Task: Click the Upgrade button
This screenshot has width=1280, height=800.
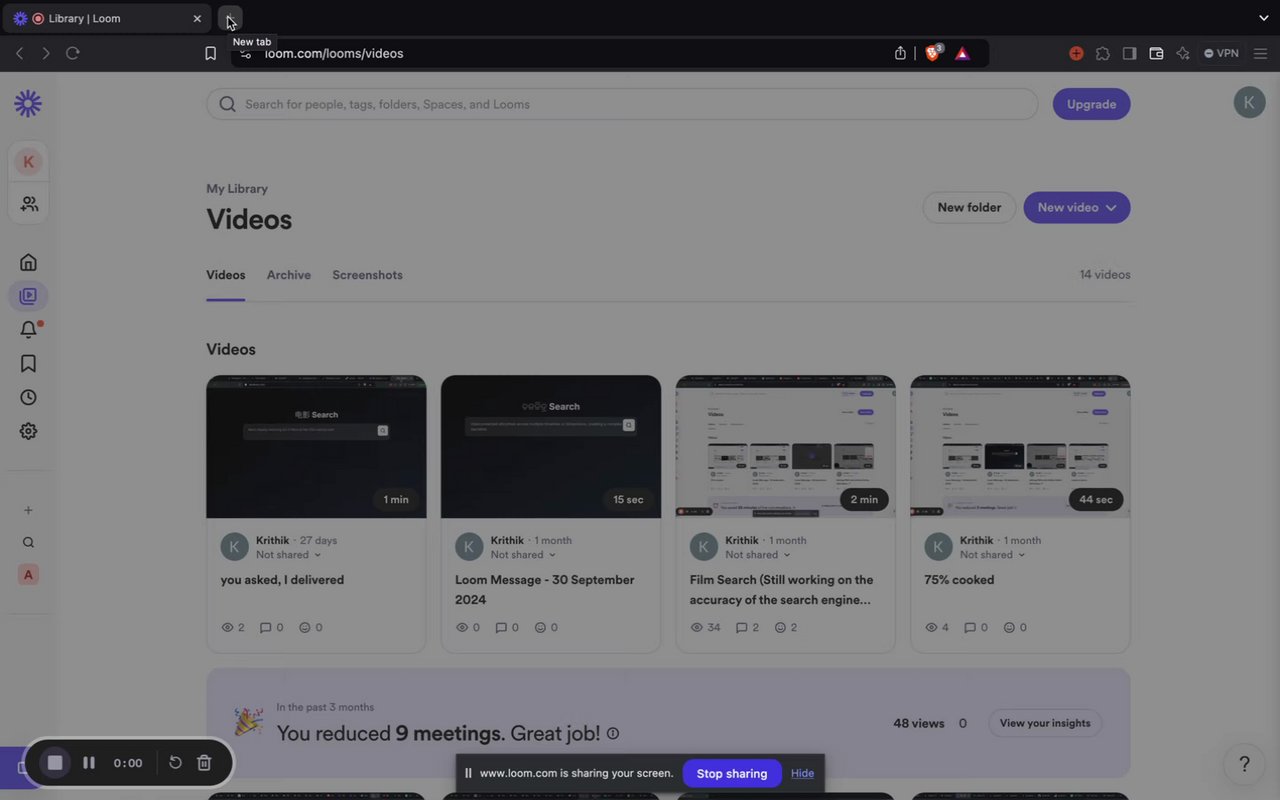Action: pos(1092,104)
